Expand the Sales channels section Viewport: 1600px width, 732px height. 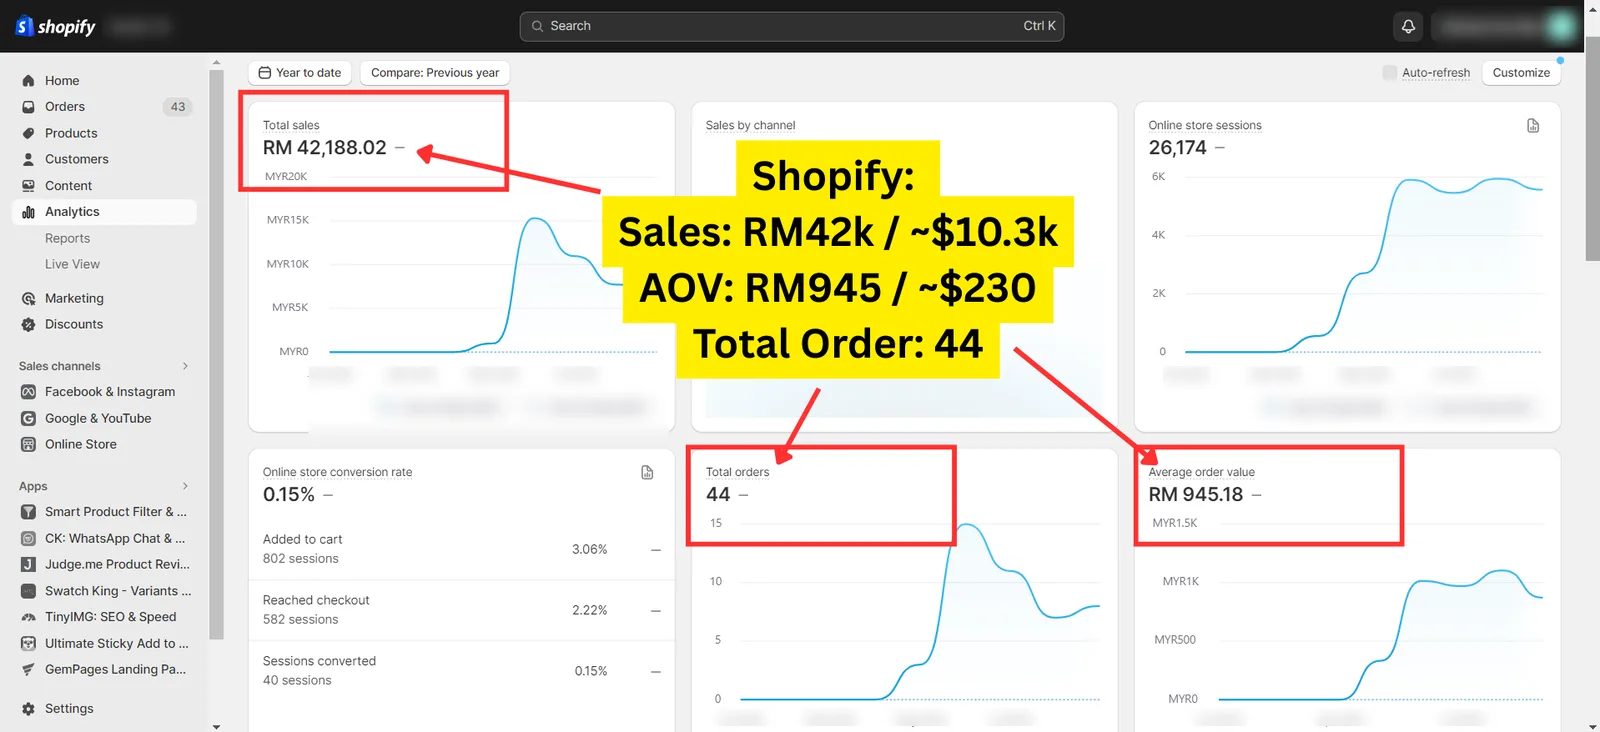[185, 366]
